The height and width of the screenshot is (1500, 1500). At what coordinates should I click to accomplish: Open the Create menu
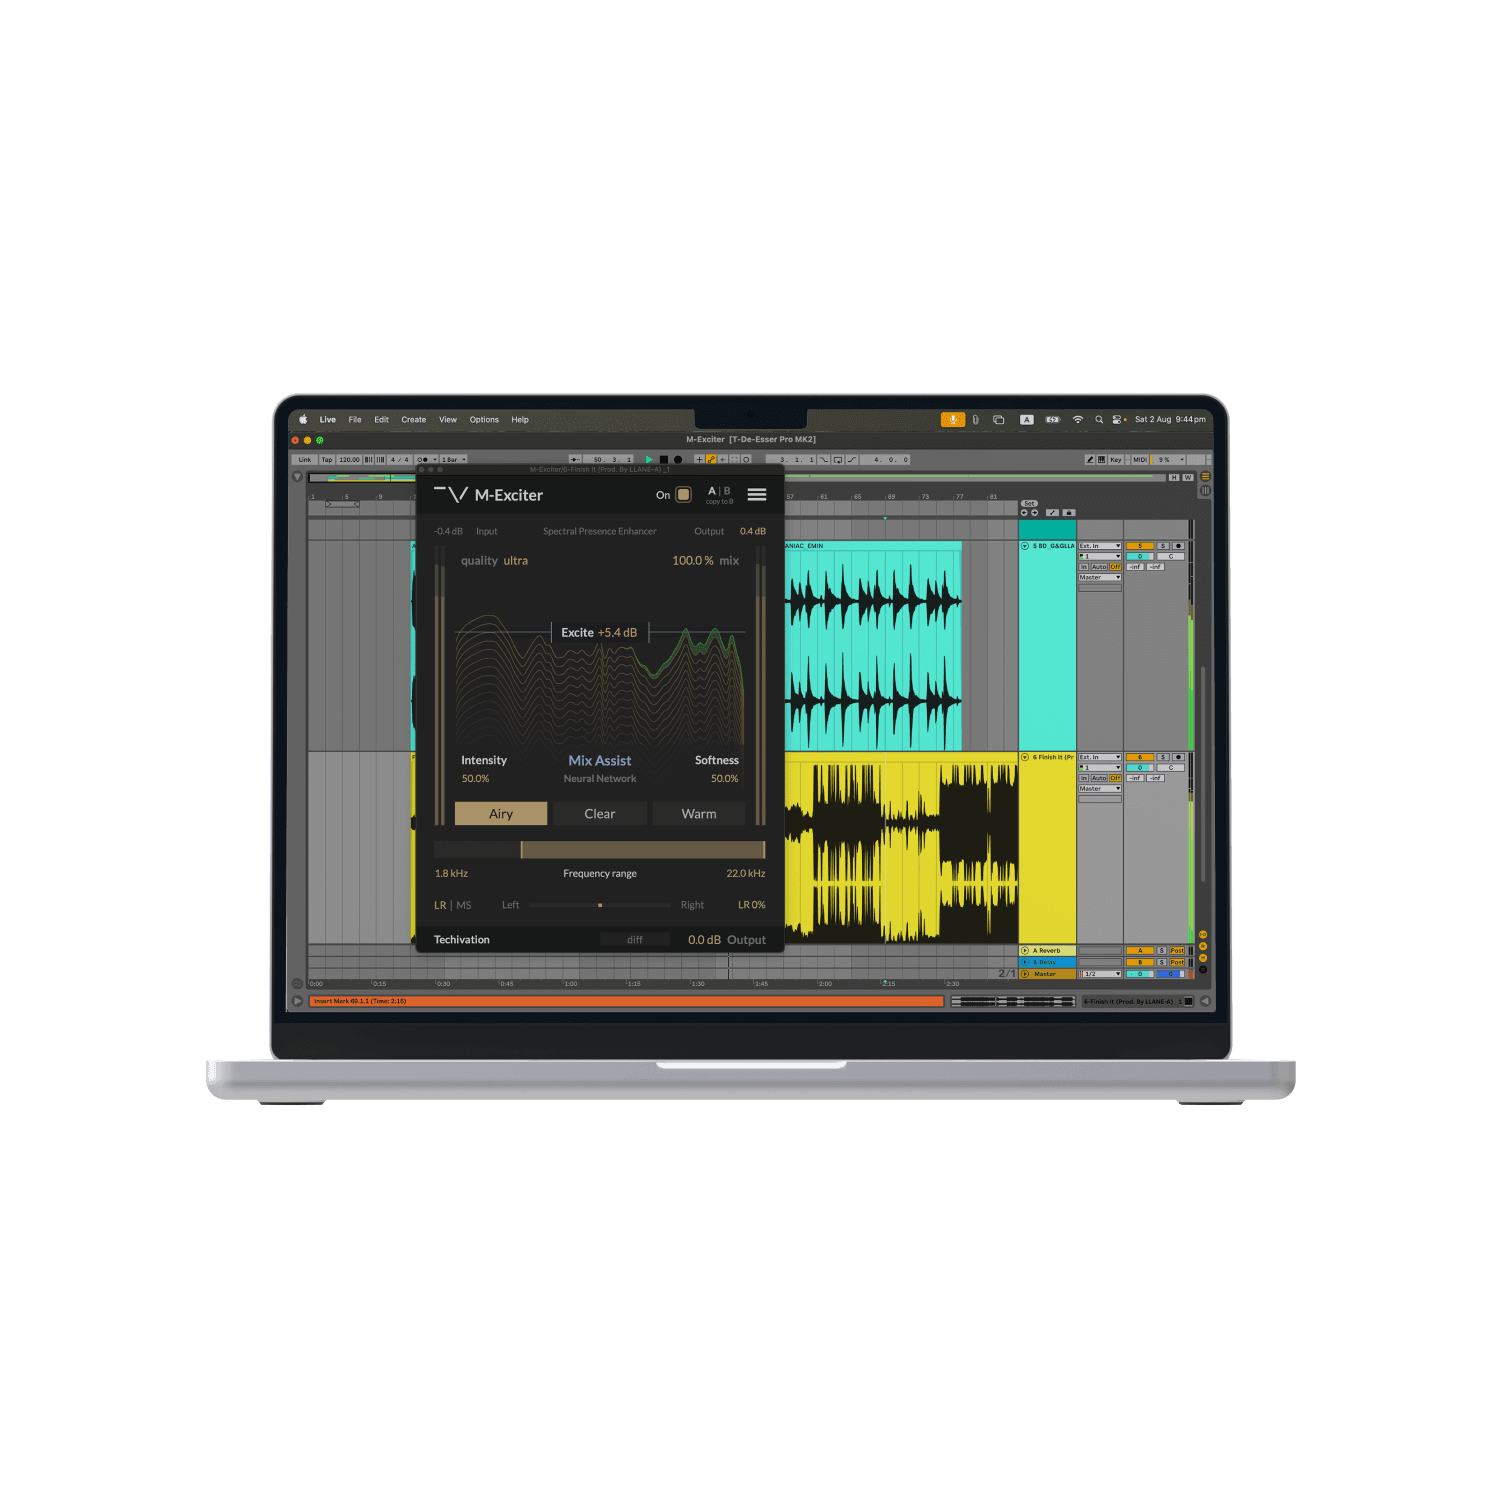[x=413, y=420]
